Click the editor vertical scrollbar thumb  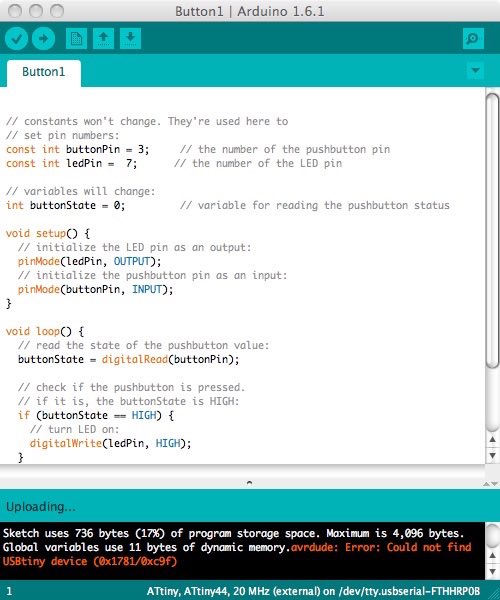pyautogui.click(x=493, y=231)
